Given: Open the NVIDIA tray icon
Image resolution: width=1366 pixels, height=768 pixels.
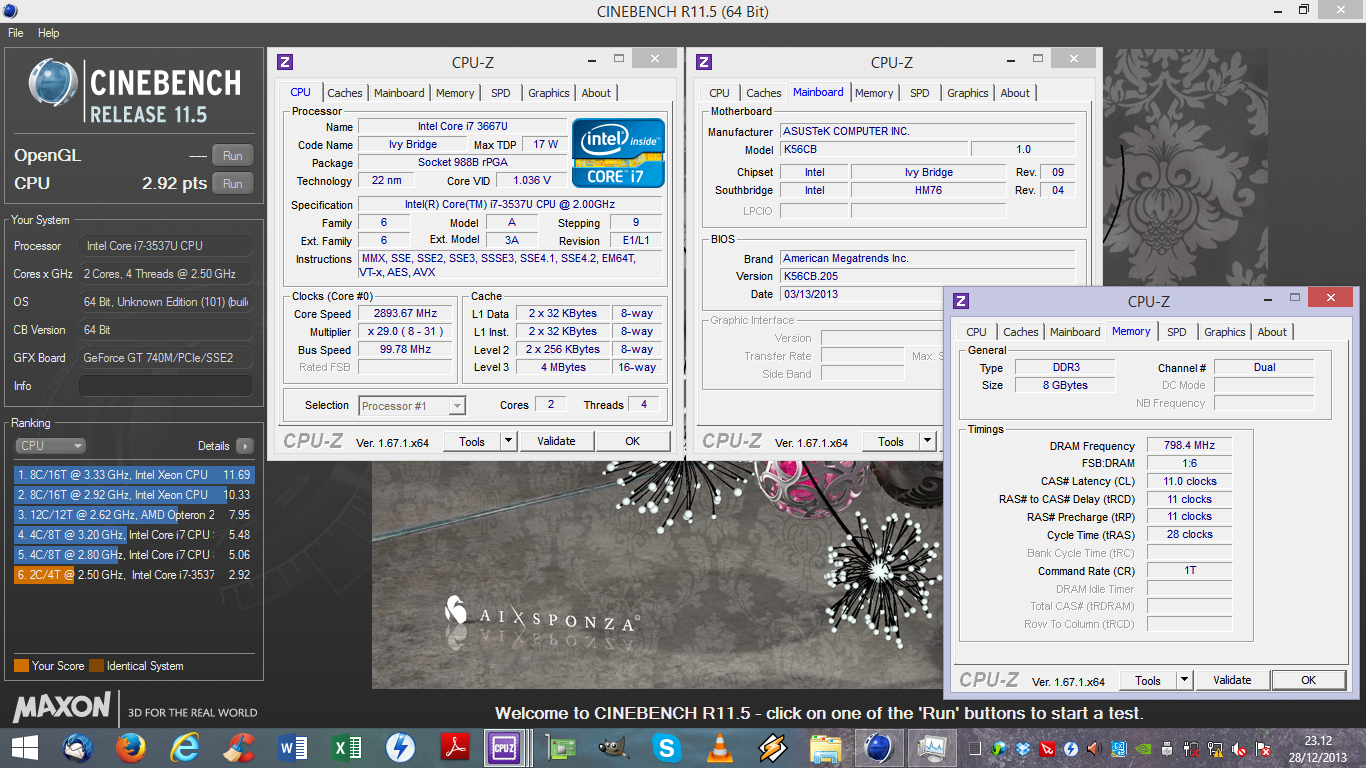Looking at the screenshot, I should tap(1143, 748).
